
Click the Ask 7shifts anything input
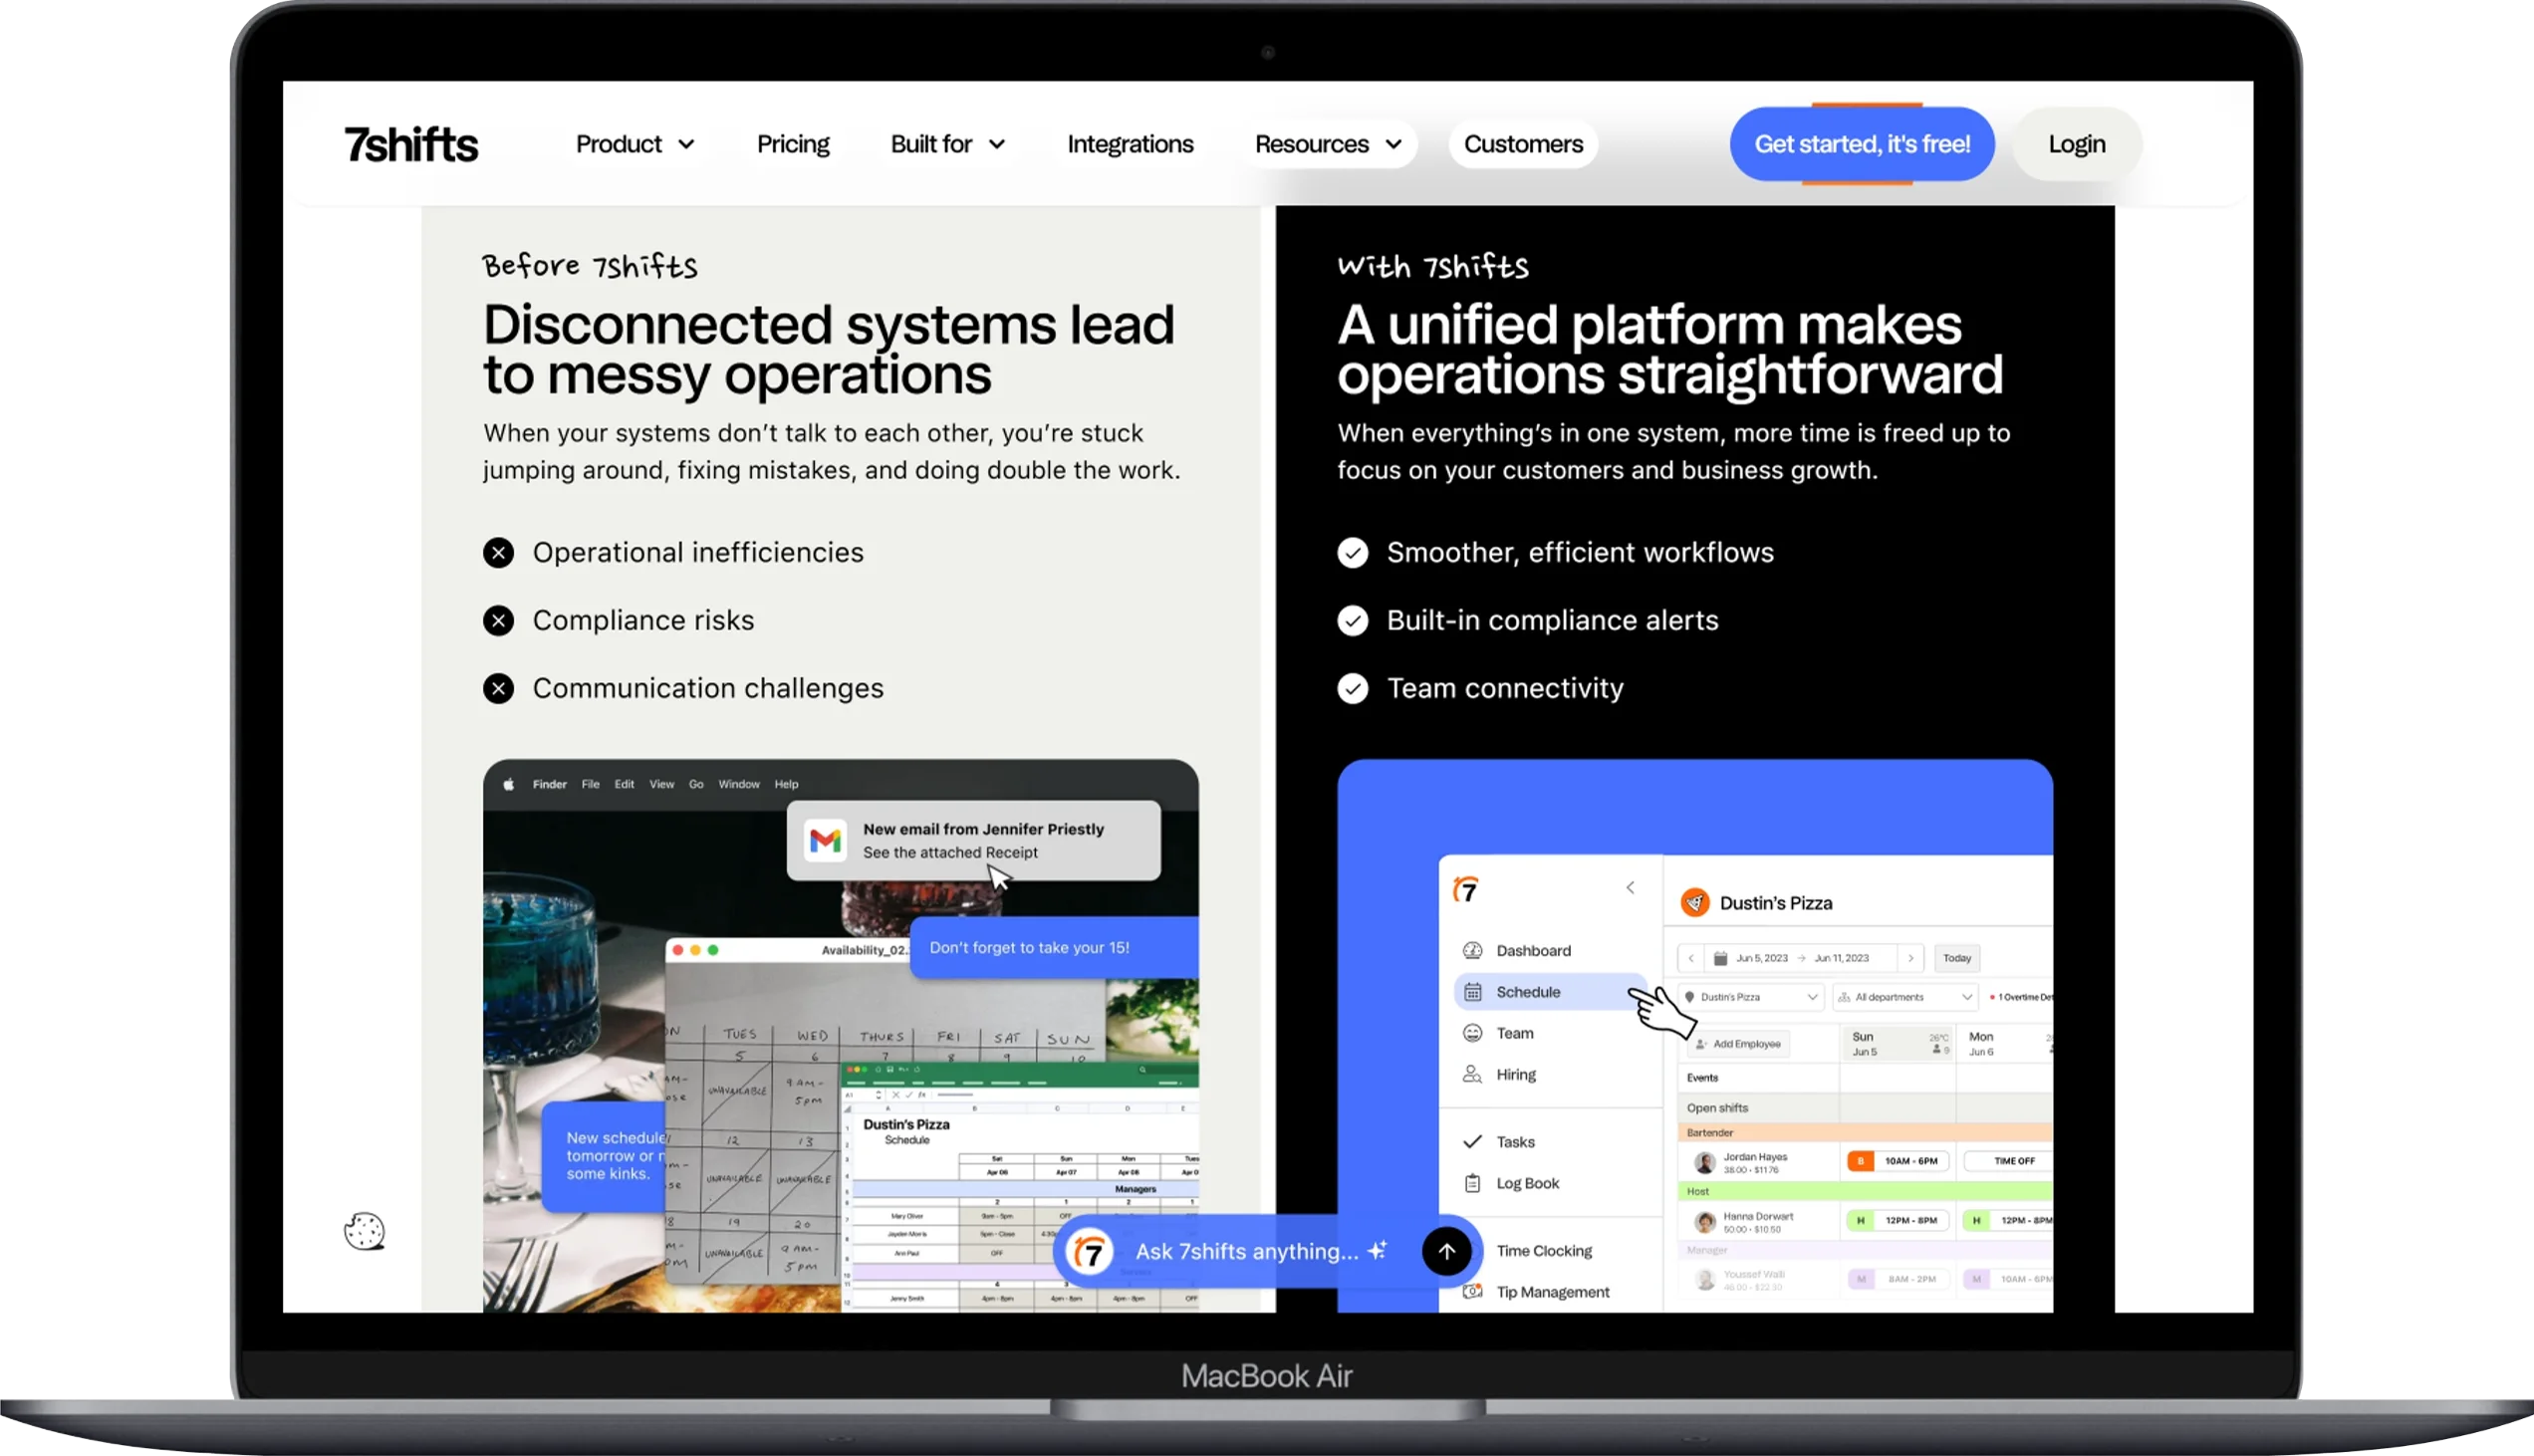click(1246, 1251)
